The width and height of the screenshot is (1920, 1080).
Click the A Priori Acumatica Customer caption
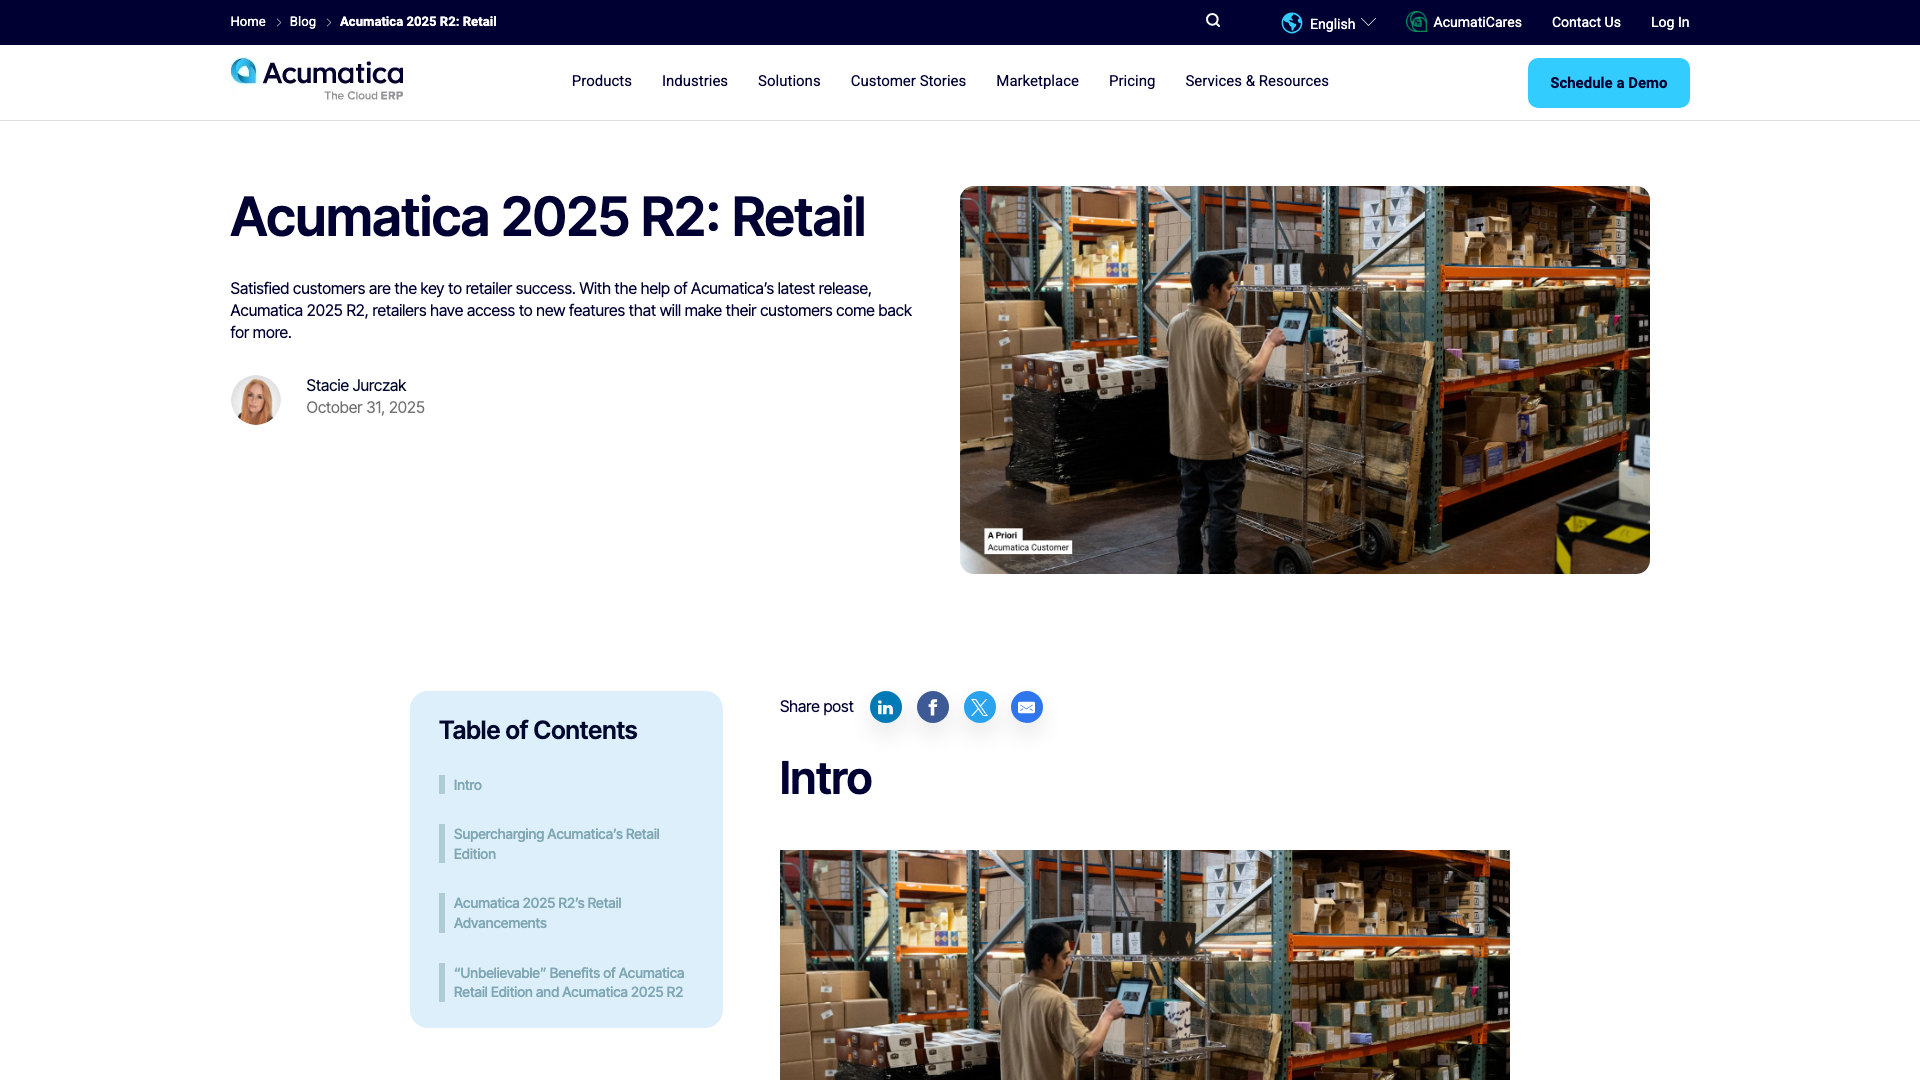(1028, 541)
